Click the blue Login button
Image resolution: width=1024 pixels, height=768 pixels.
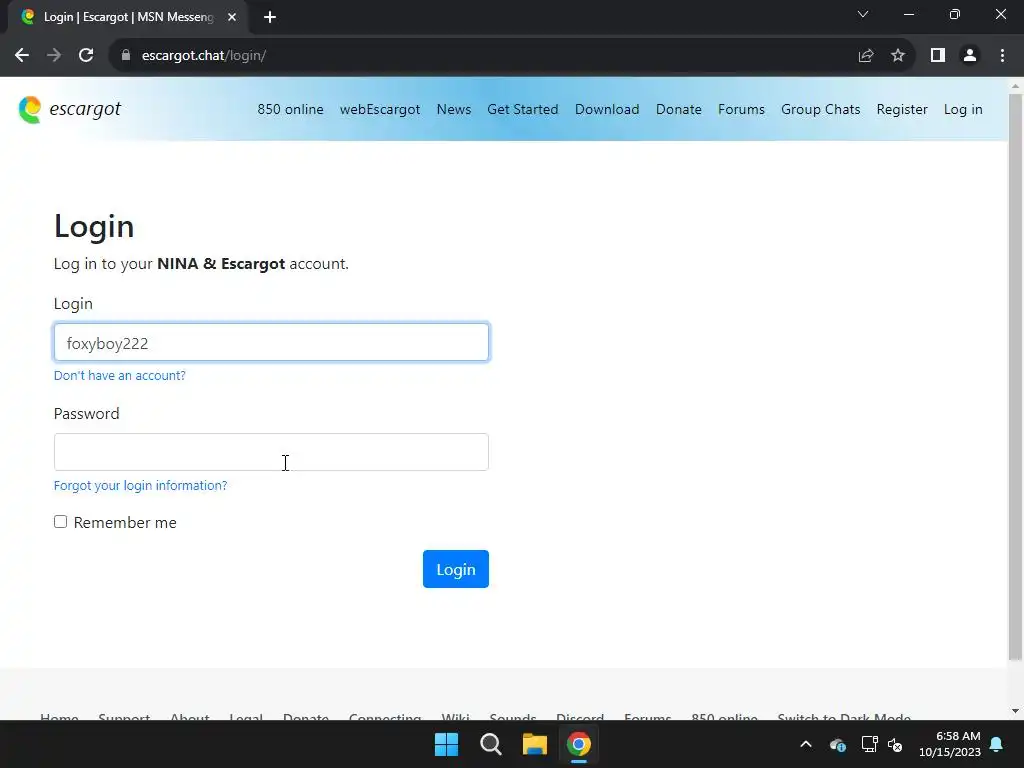point(456,569)
